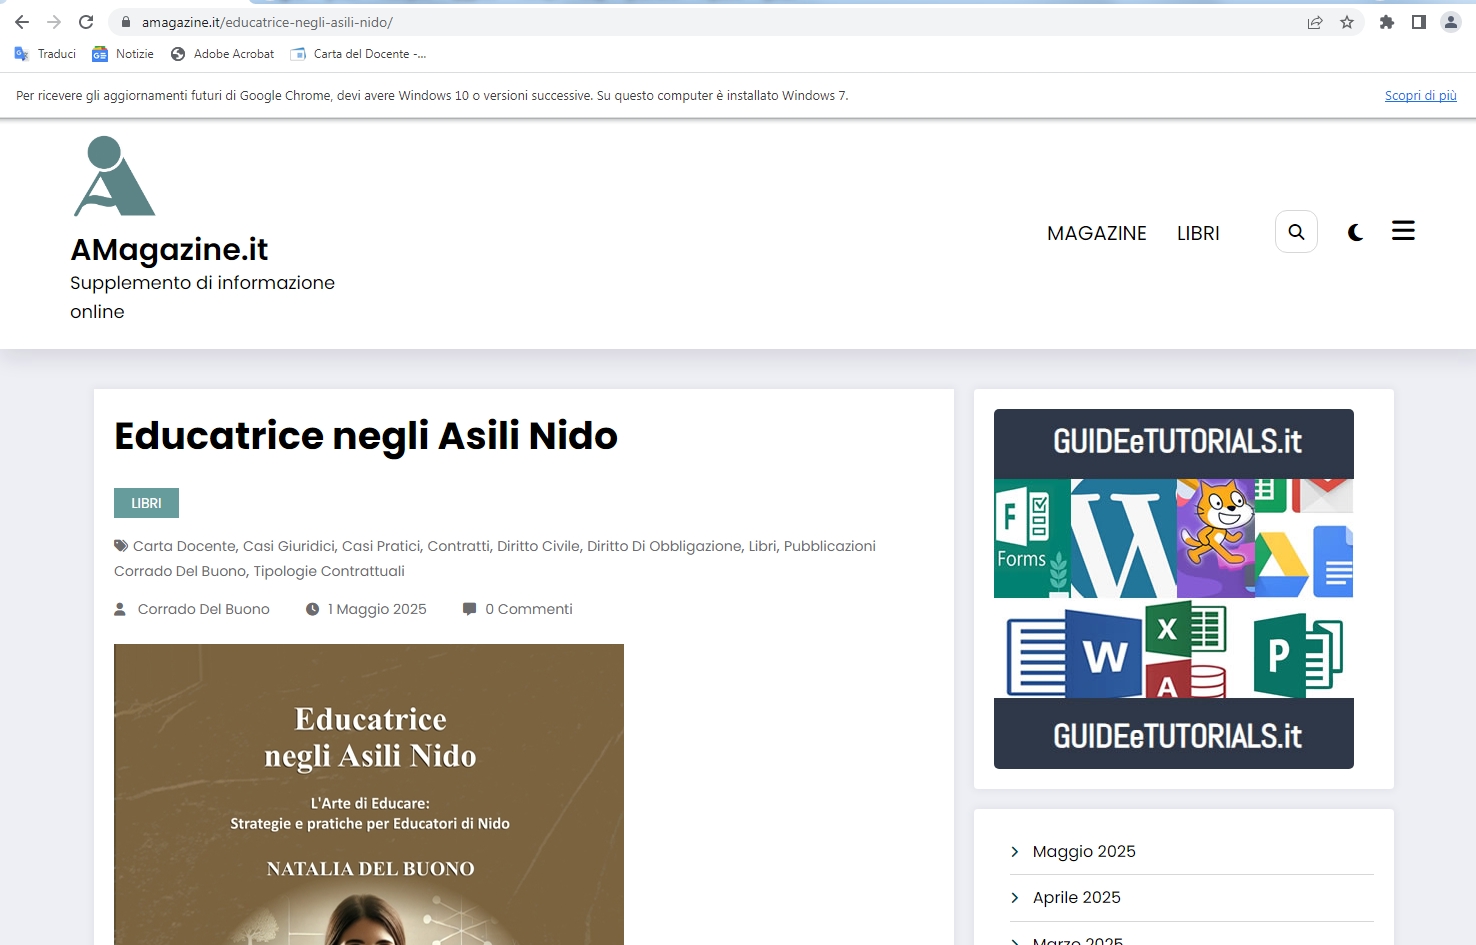The height and width of the screenshot is (945, 1476).
Task: Go back to the previous page
Action: coord(22,22)
